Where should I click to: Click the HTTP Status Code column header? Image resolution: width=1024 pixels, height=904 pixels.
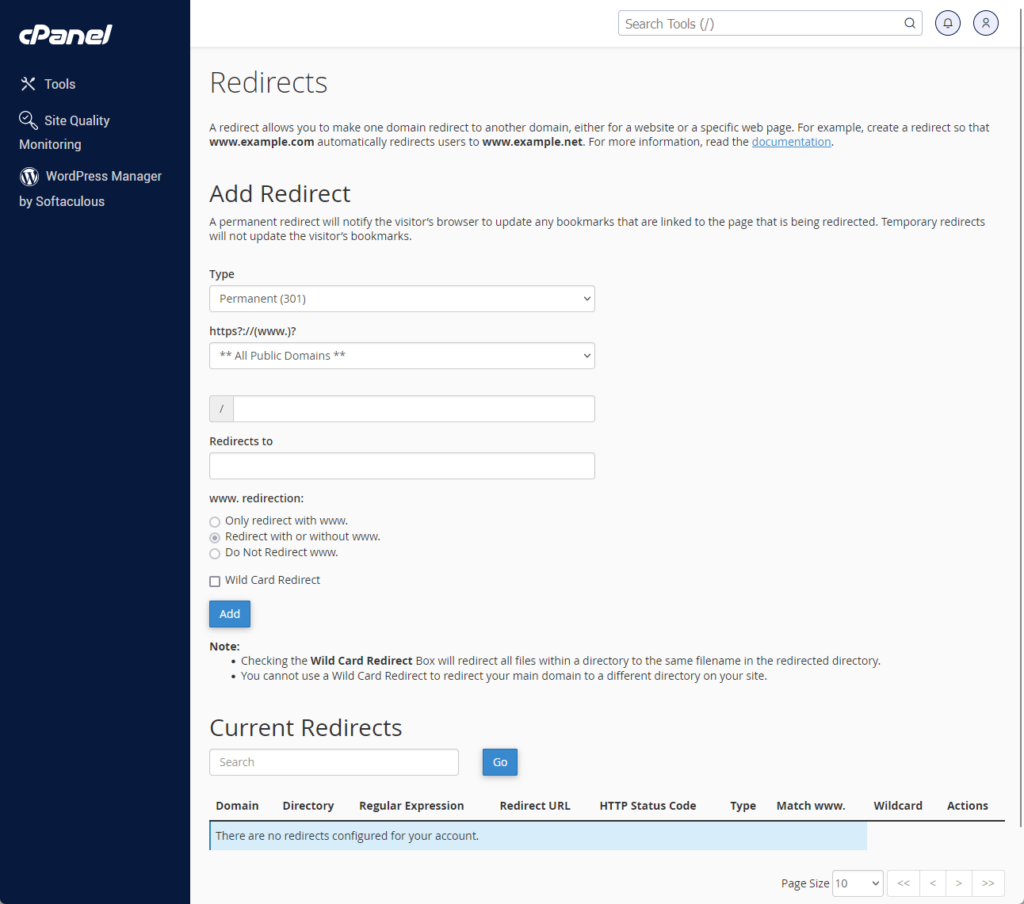[647, 805]
